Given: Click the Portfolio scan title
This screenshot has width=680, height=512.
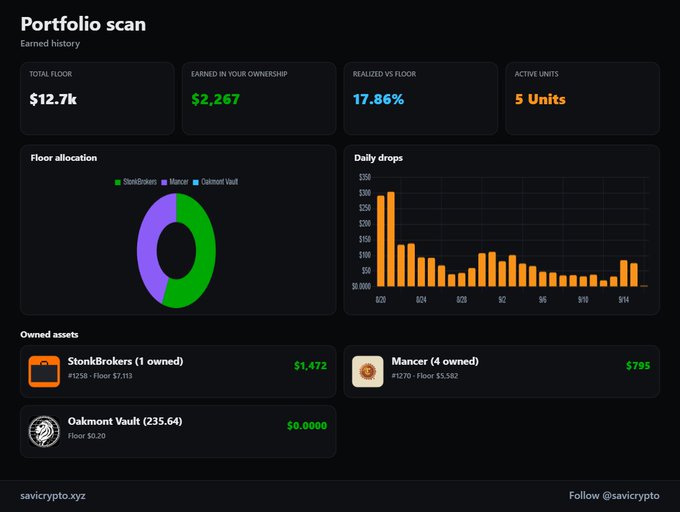Looking at the screenshot, I should pos(83,24).
